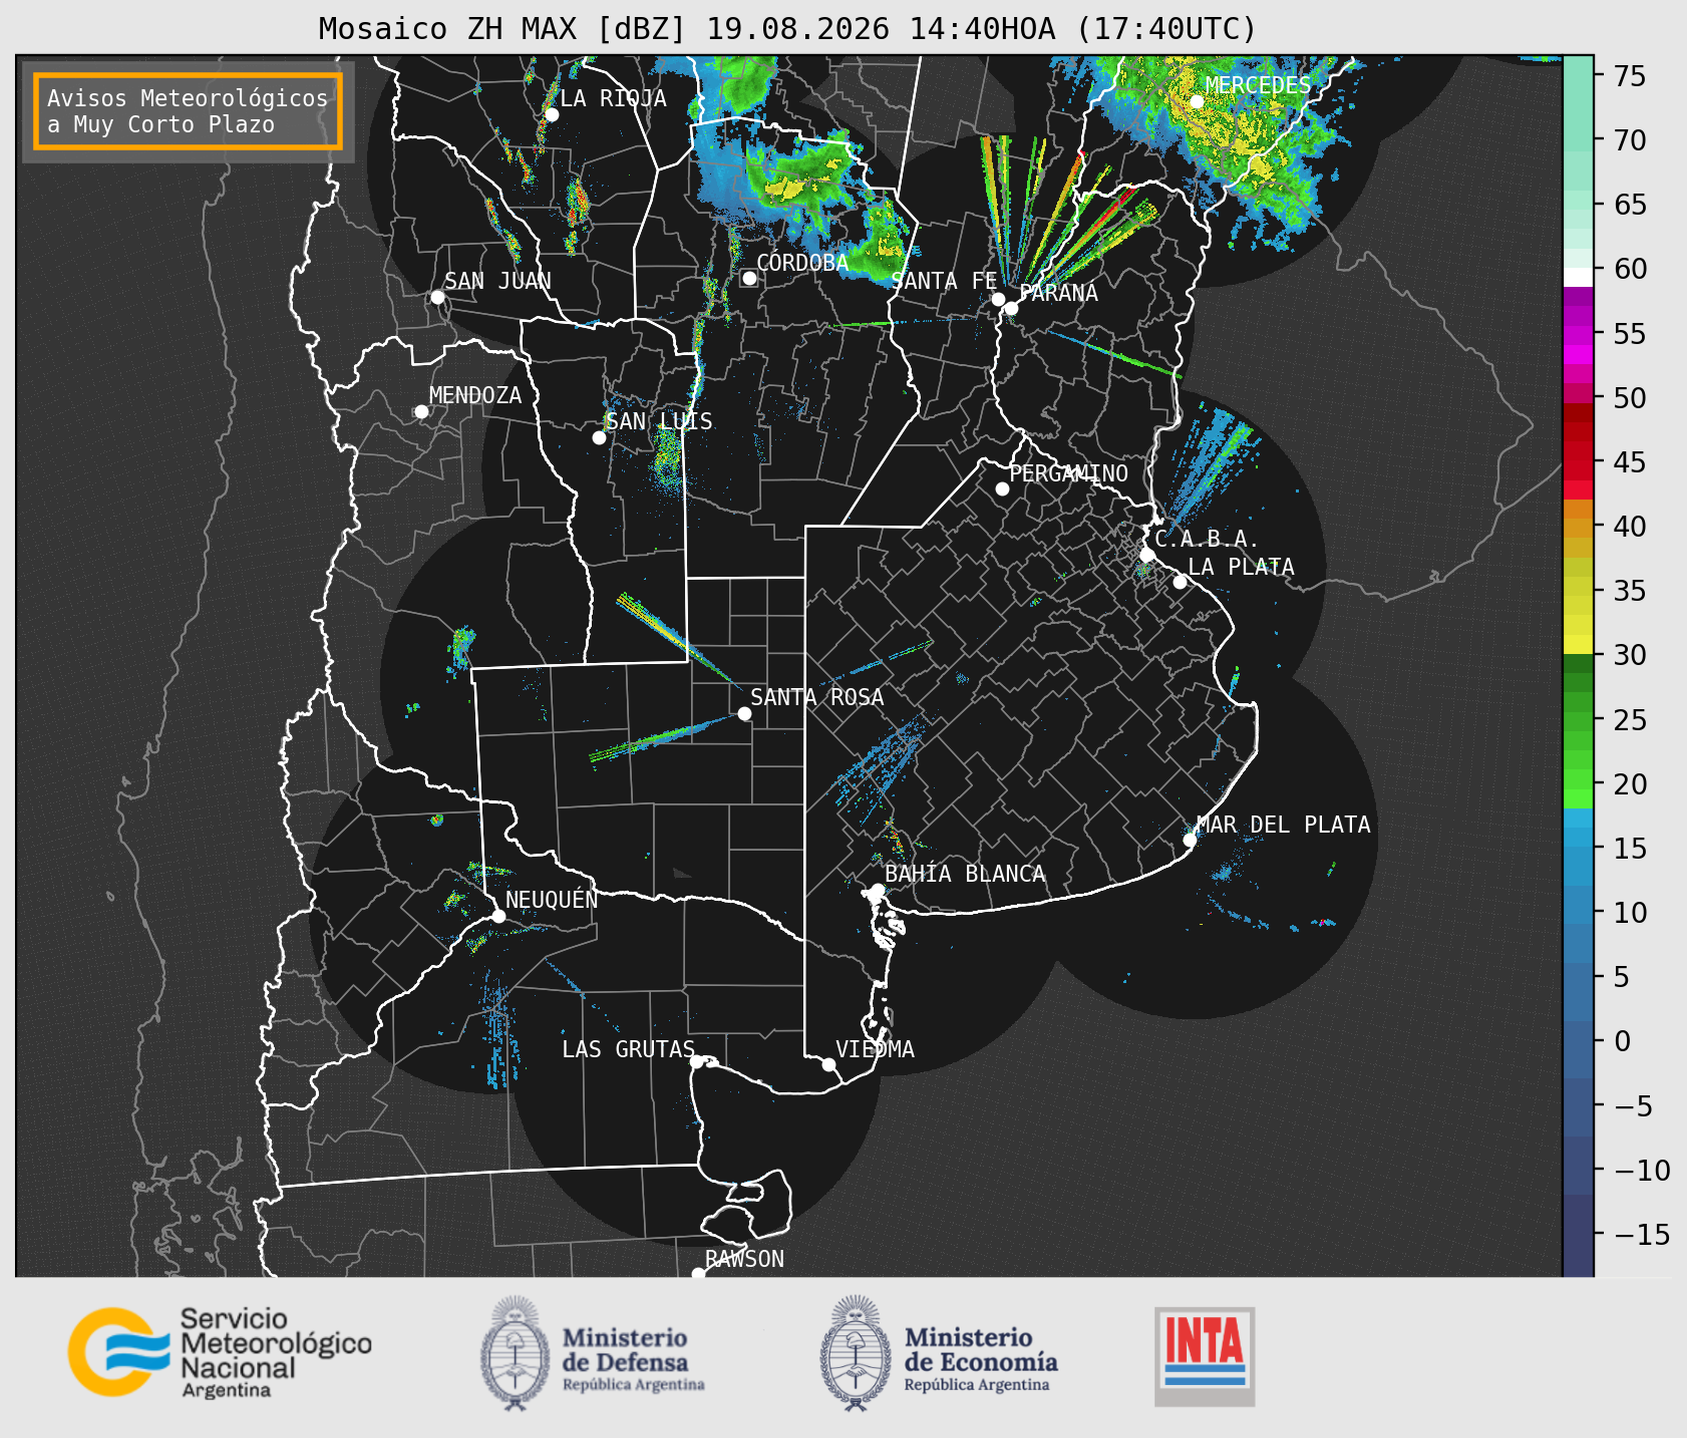
Task: Click the Avisos Meteorológicos a Muy Corto Plazo box
Action: point(188,111)
